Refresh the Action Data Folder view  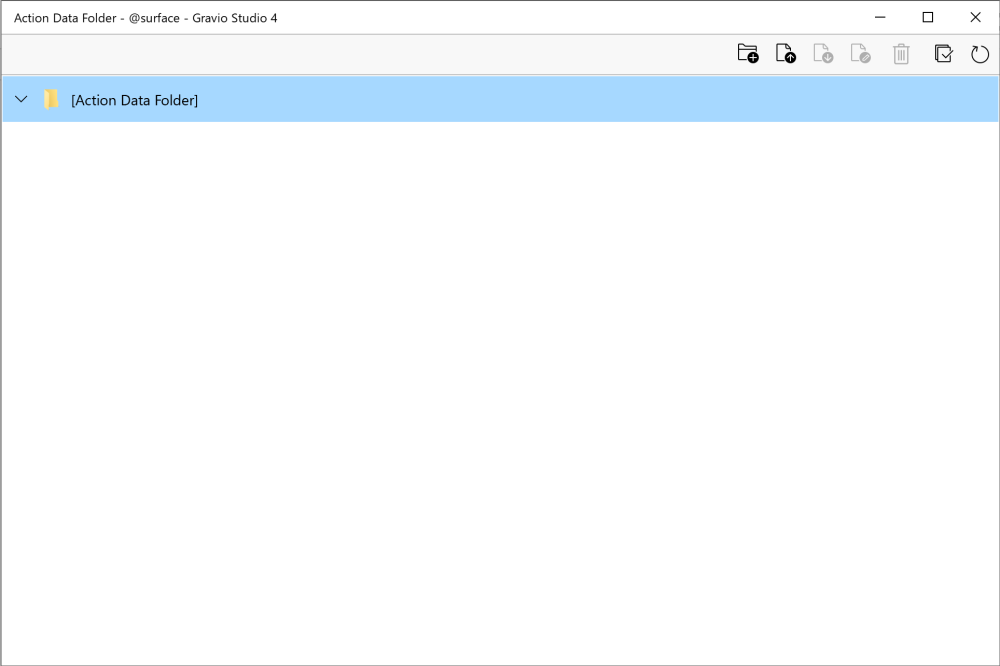pos(980,53)
